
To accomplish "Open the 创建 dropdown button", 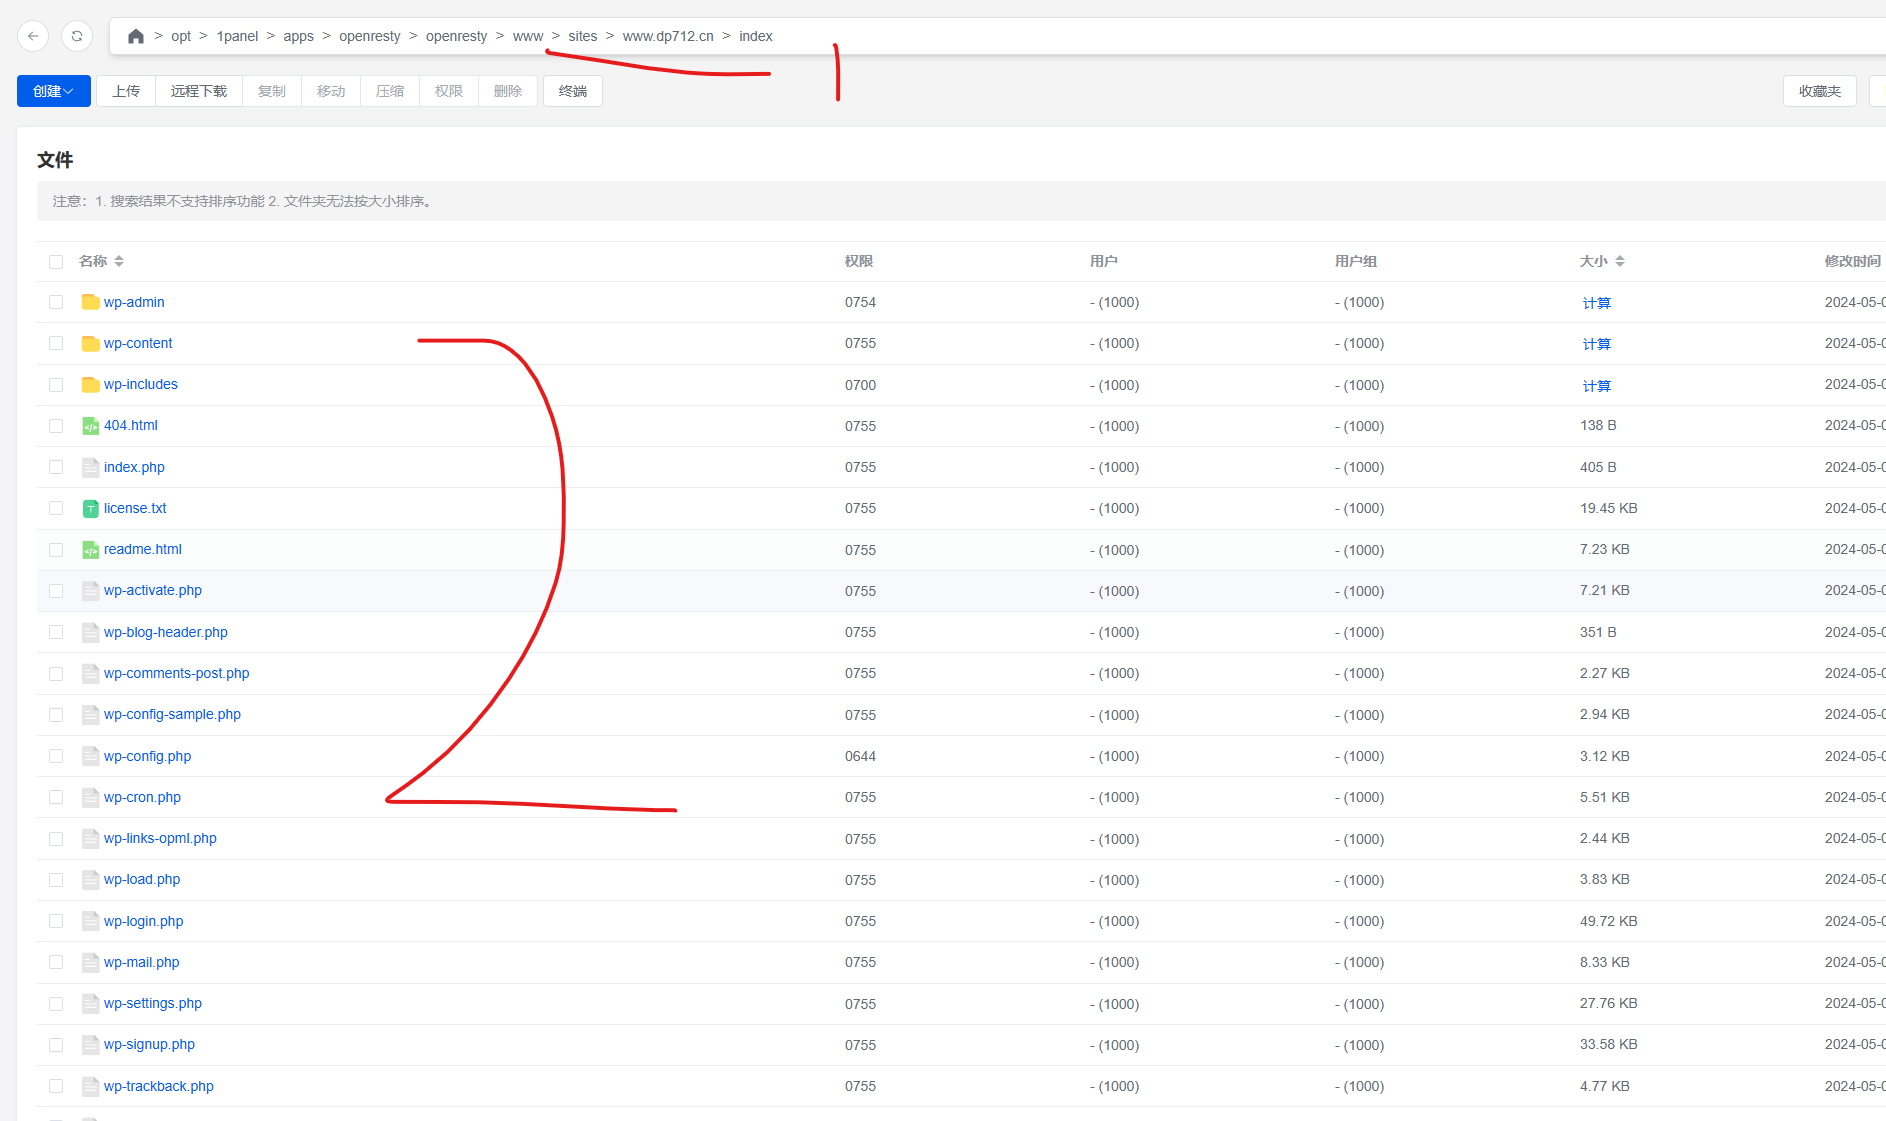I will [x=53, y=91].
